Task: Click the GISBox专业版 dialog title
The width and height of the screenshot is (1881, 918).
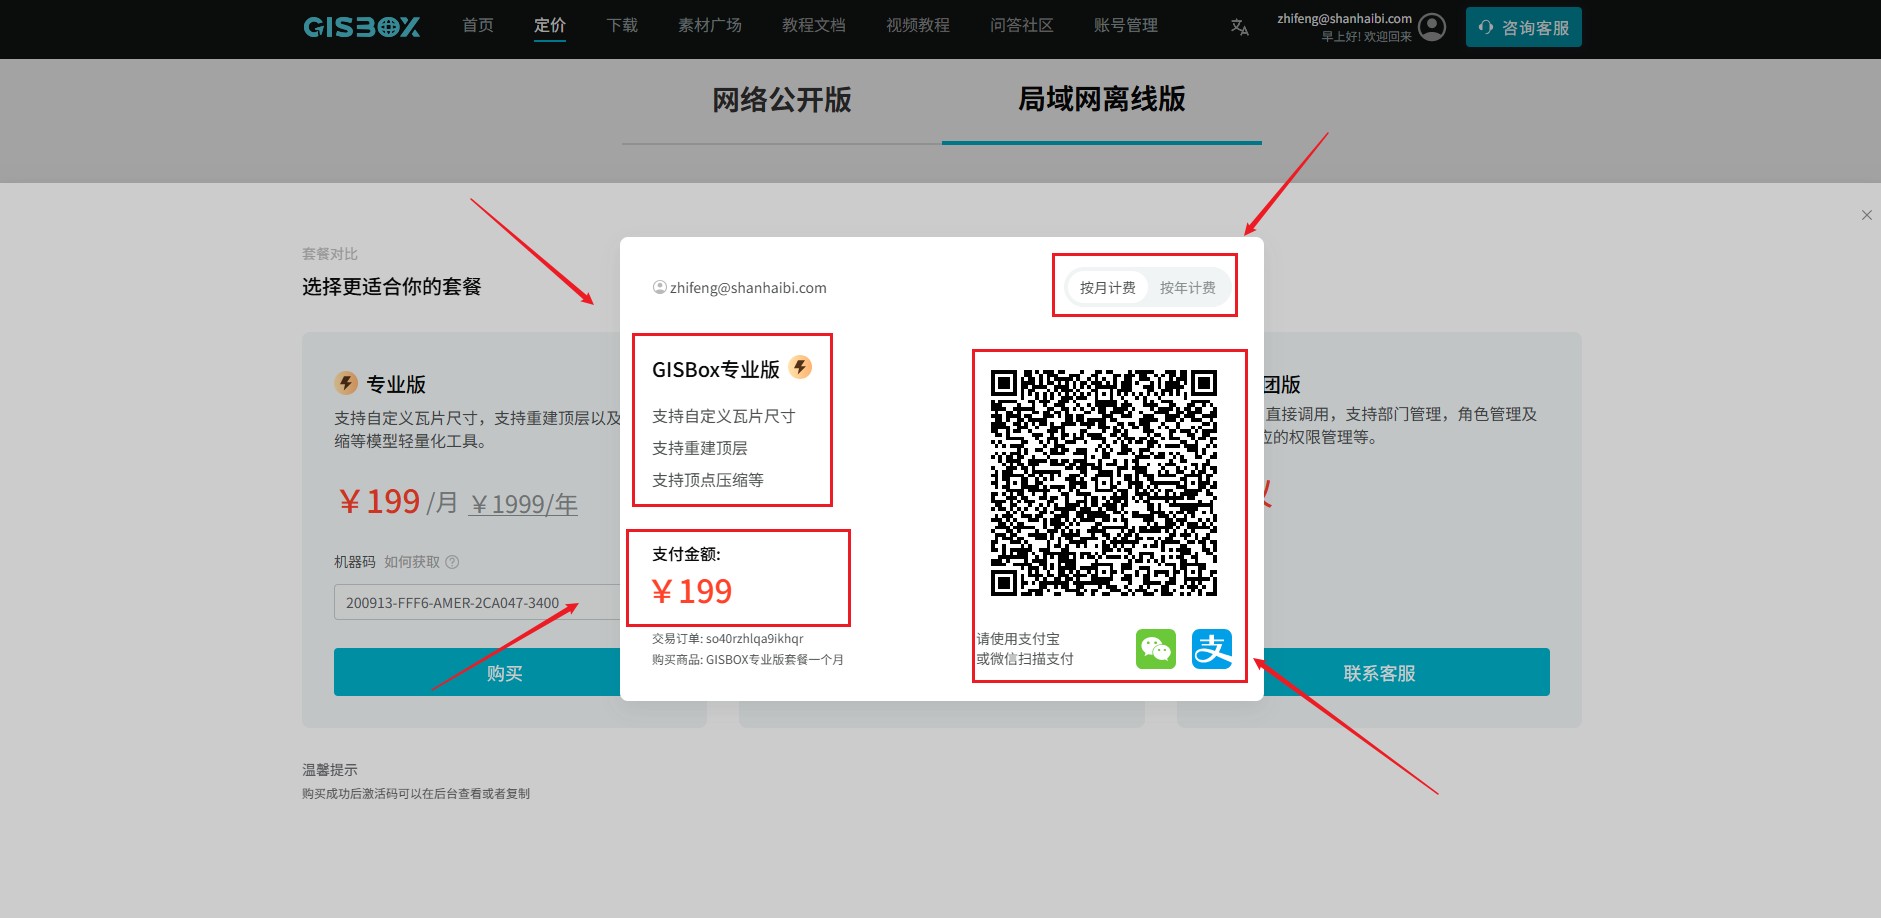Action: pos(716,369)
